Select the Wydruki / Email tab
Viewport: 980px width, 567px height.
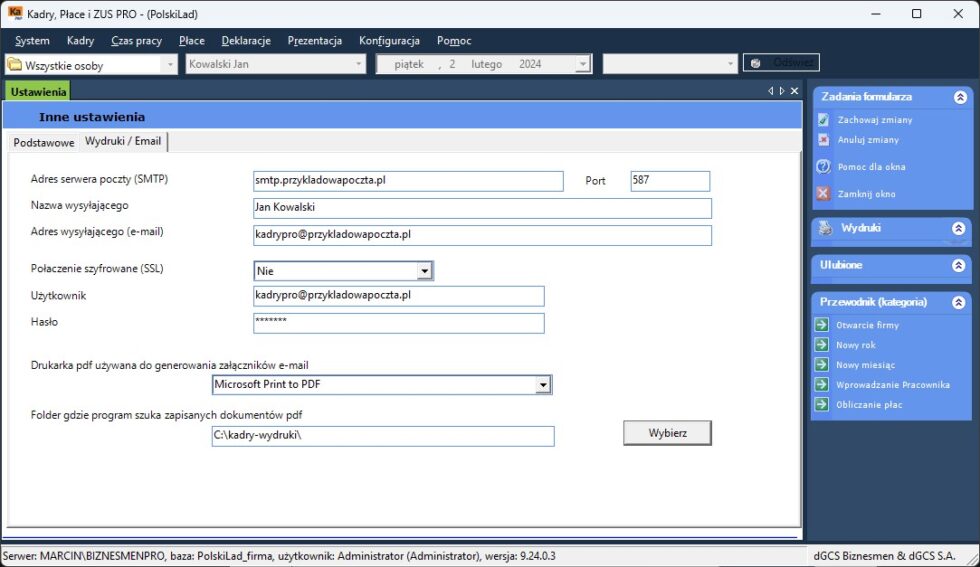click(123, 141)
